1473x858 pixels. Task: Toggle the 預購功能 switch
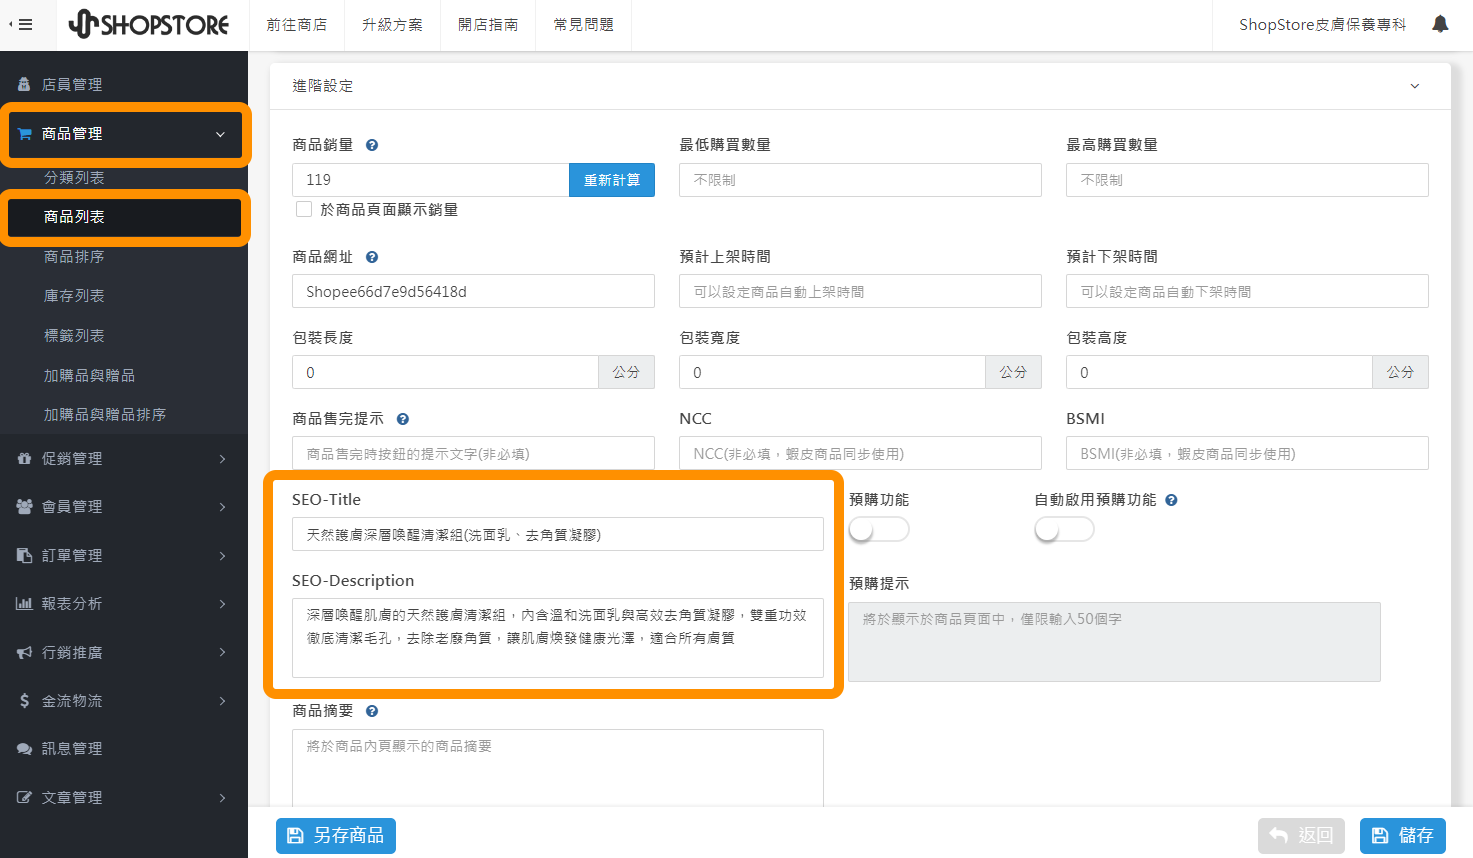pos(879,529)
